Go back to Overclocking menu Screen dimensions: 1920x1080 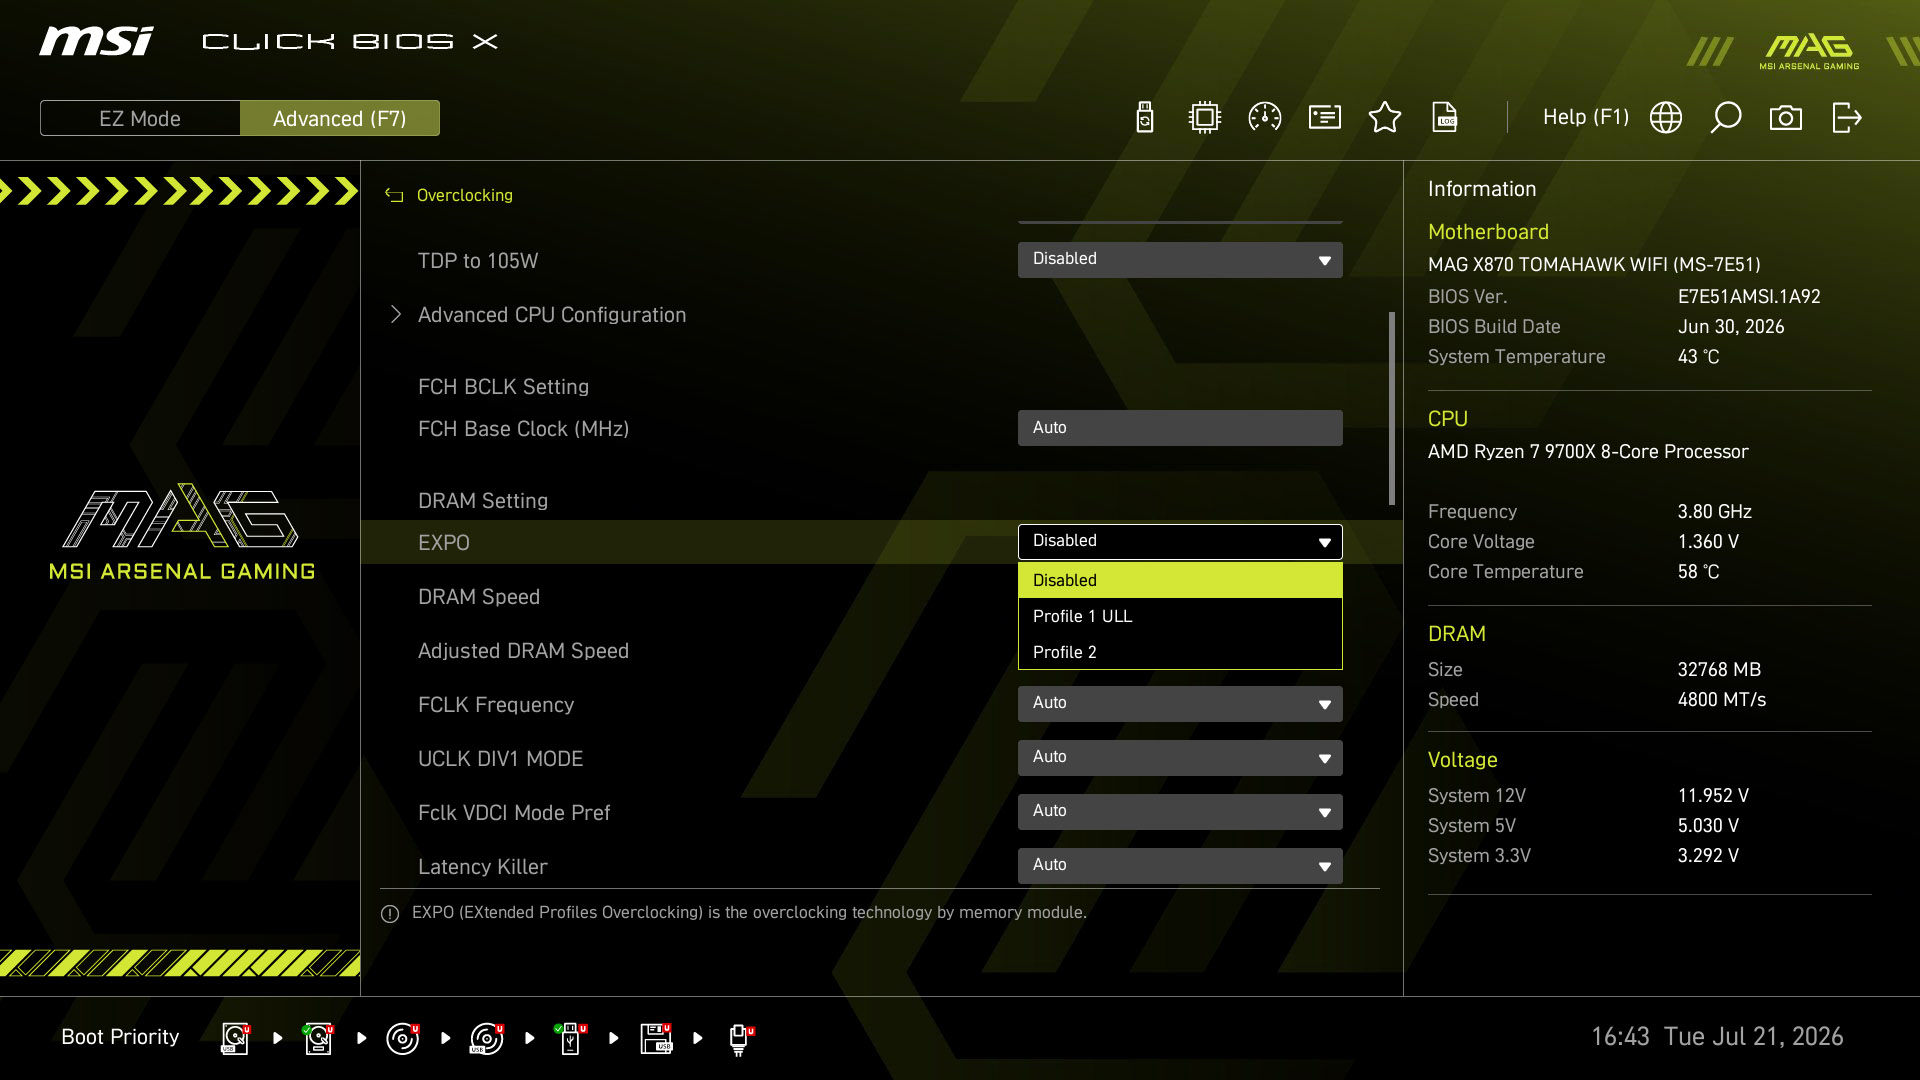[x=464, y=195]
